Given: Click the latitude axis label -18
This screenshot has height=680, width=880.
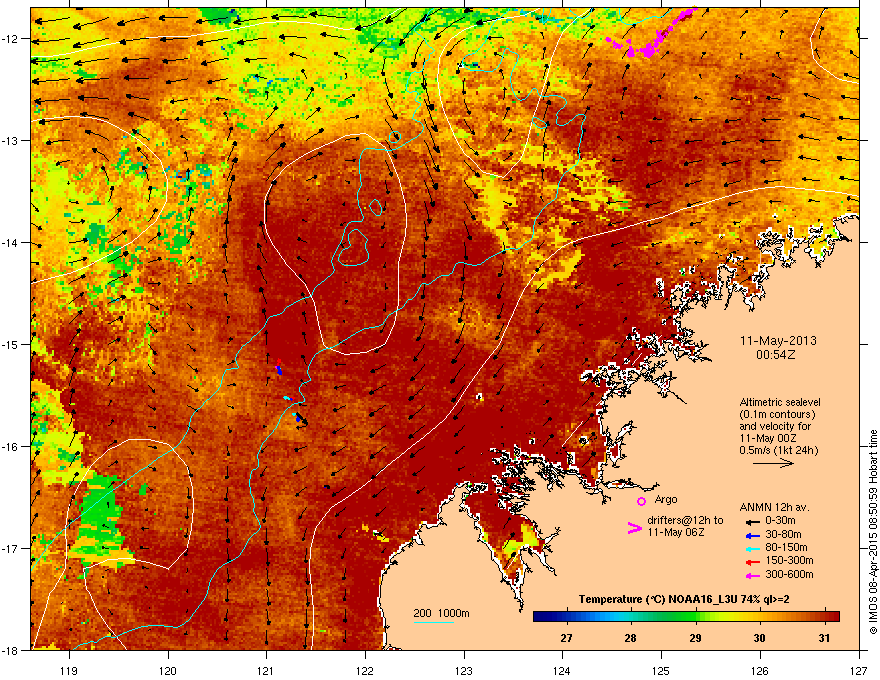Looking at the screenshot, I should click(11, 650).
